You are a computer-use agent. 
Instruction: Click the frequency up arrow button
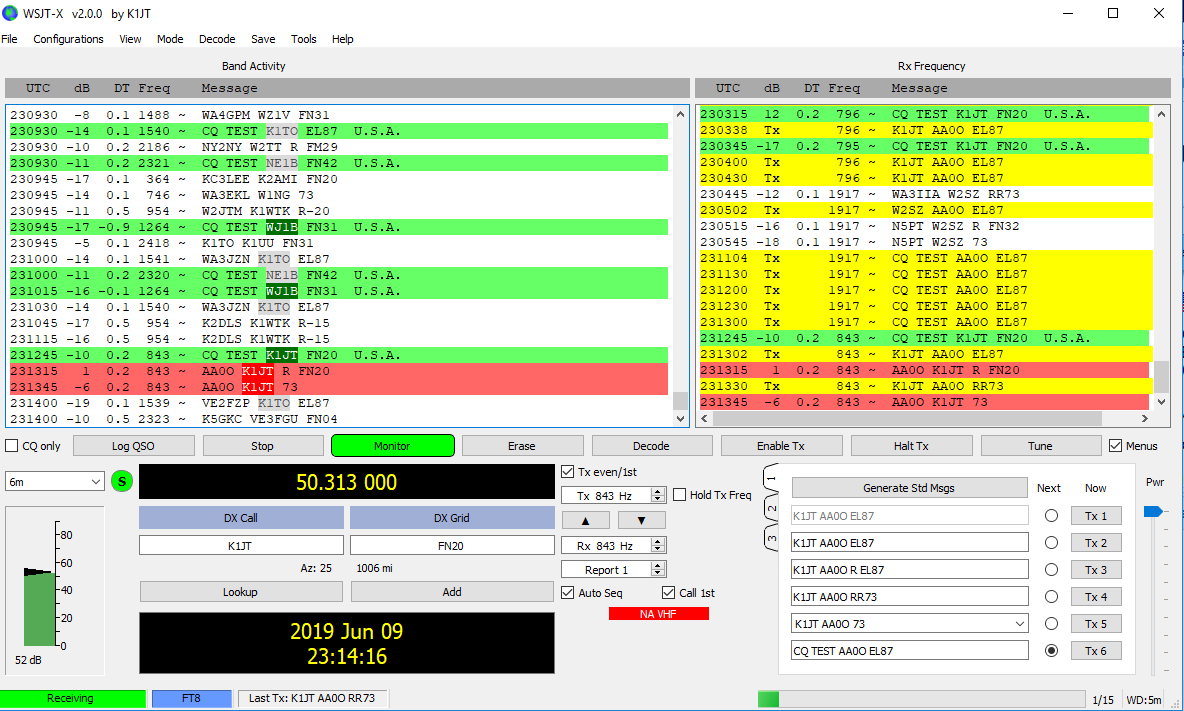585,520
